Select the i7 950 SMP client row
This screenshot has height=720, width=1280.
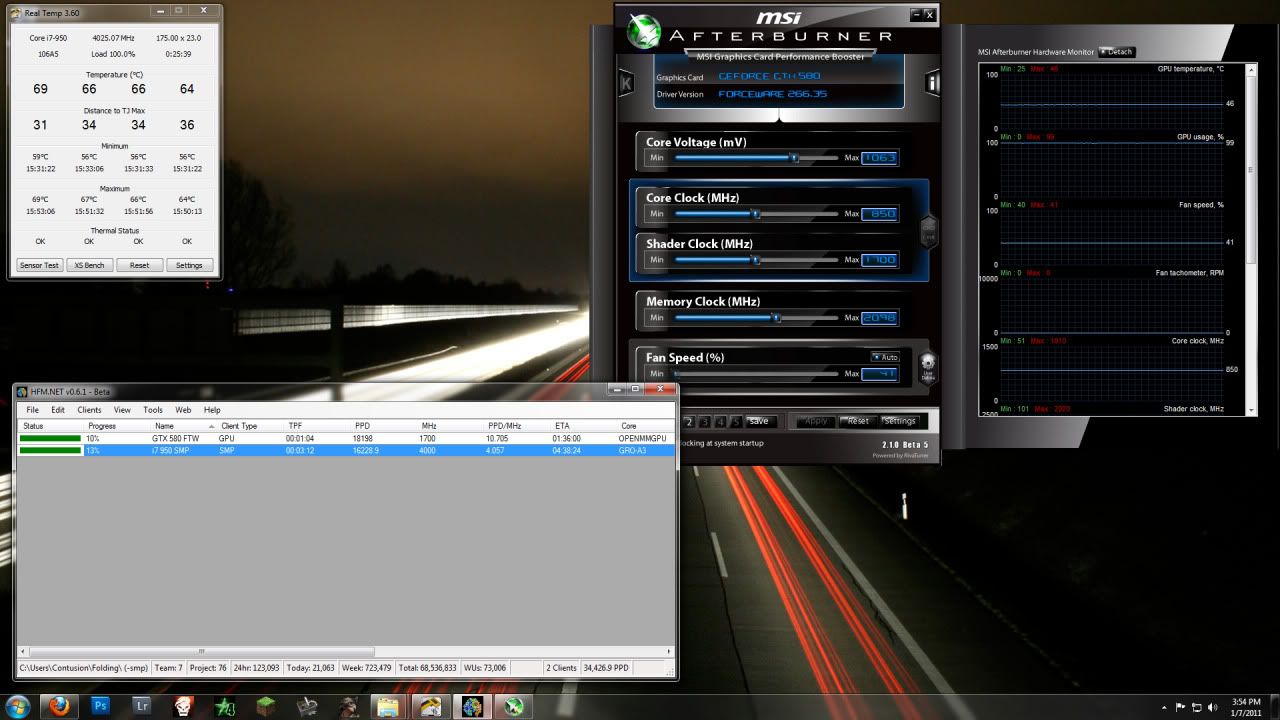tap(346, 450)
